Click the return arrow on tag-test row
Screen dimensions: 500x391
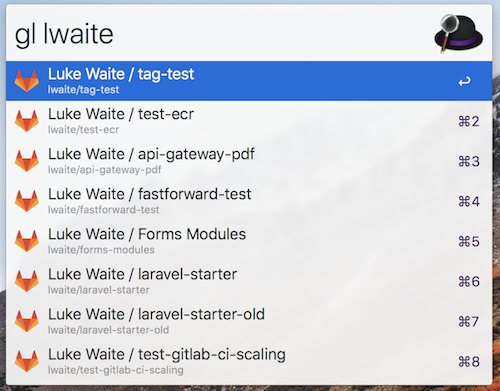464,81
